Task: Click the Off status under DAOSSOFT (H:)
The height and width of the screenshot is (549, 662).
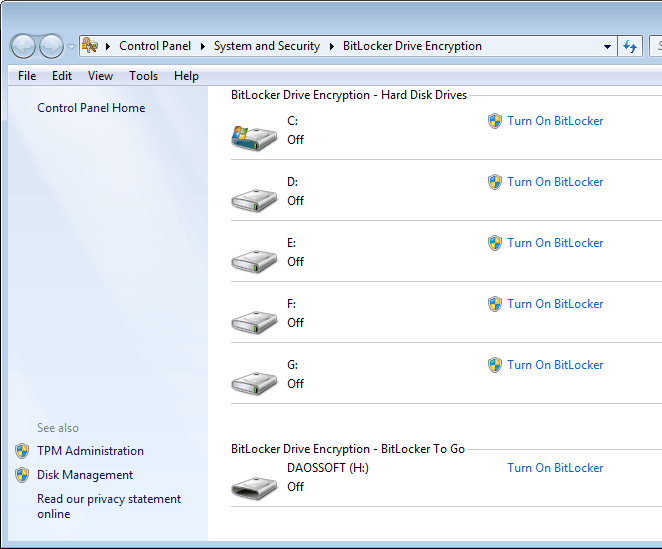Action: pos(295,486)
